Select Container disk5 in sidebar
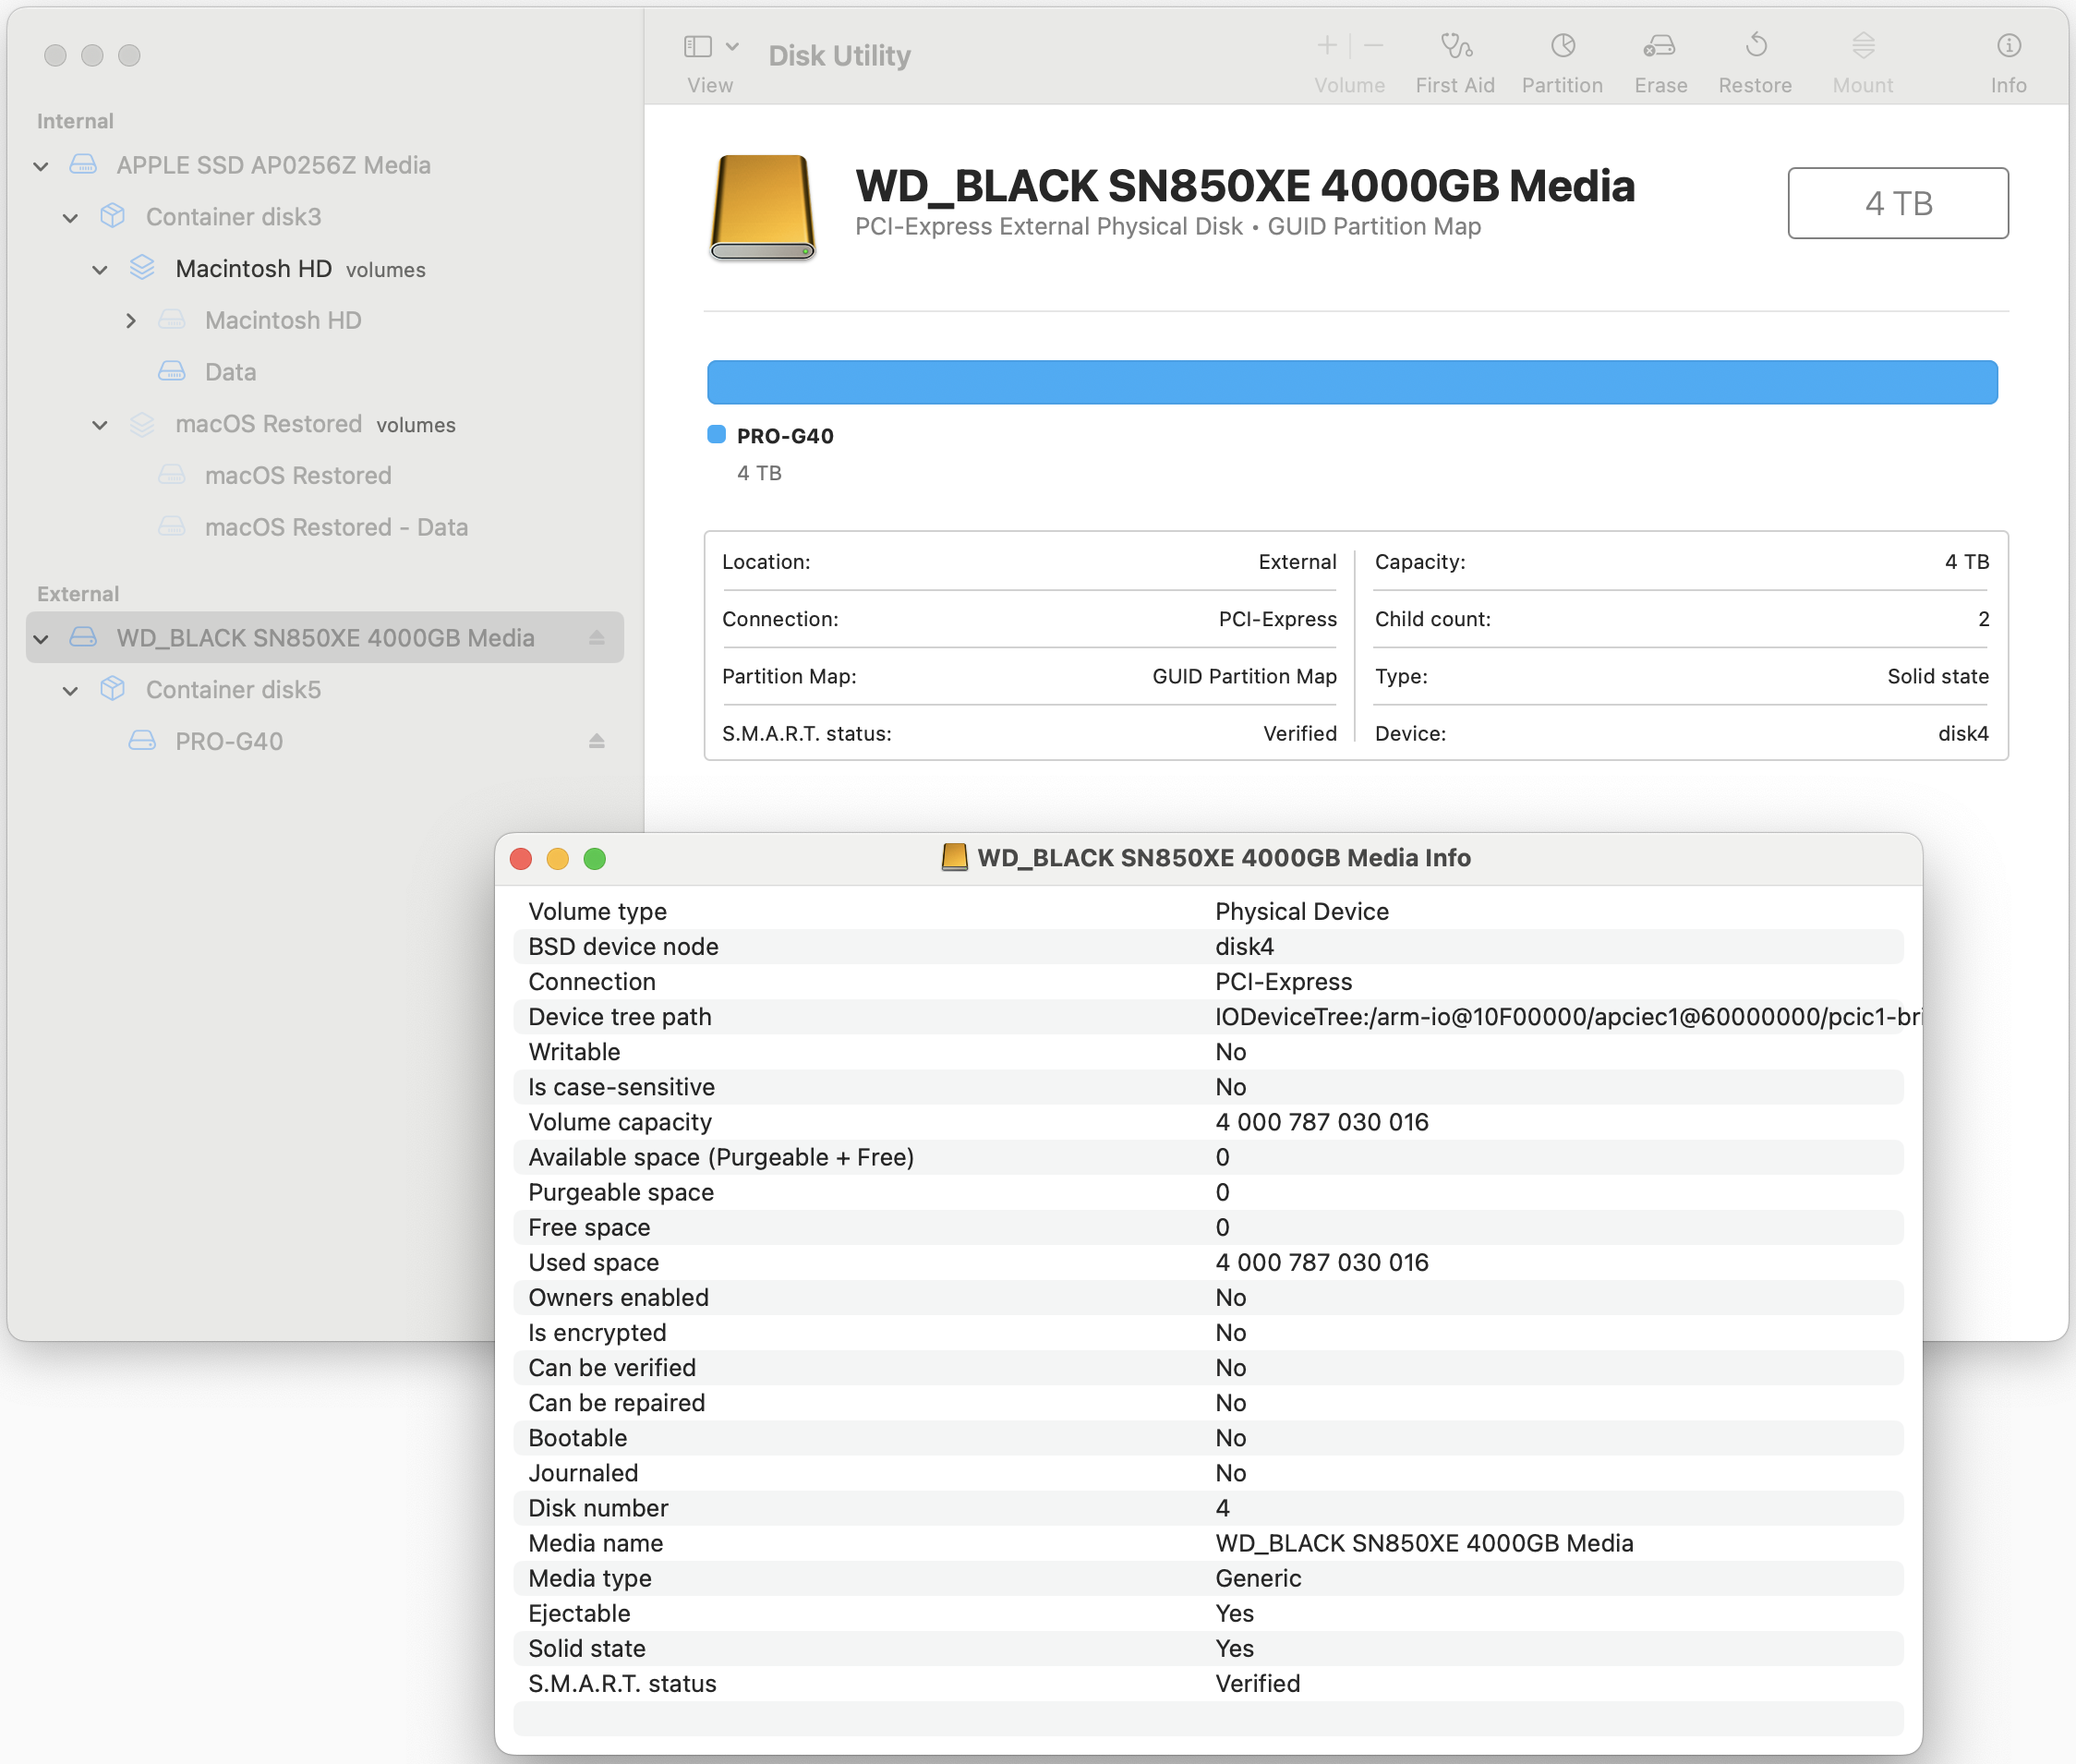 pos(233,690)
